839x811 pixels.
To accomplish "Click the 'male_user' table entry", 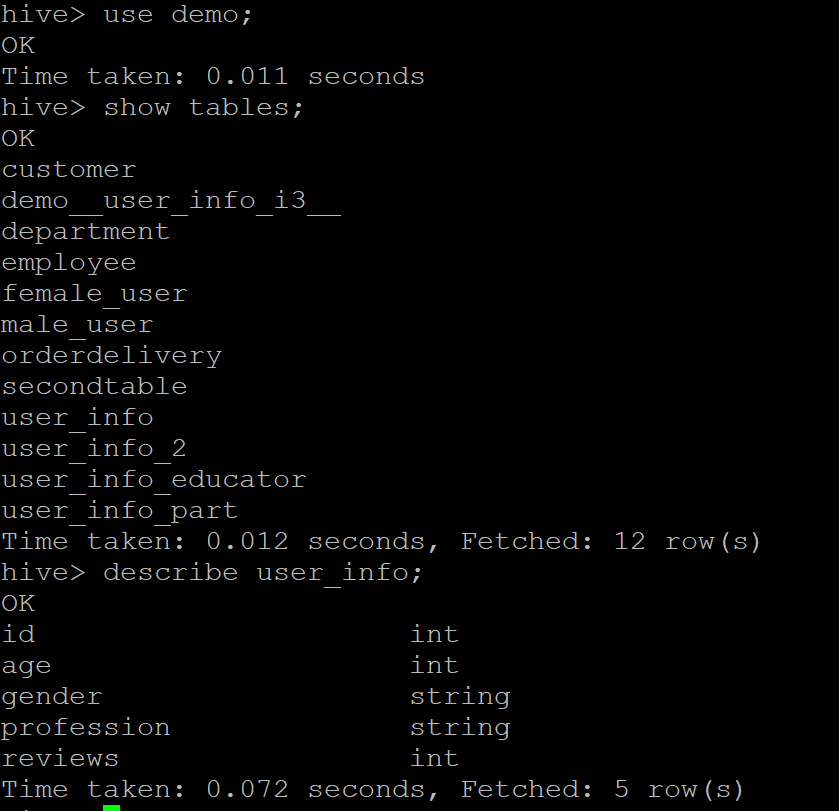I will pyautogui.click(x=78, y=325).
